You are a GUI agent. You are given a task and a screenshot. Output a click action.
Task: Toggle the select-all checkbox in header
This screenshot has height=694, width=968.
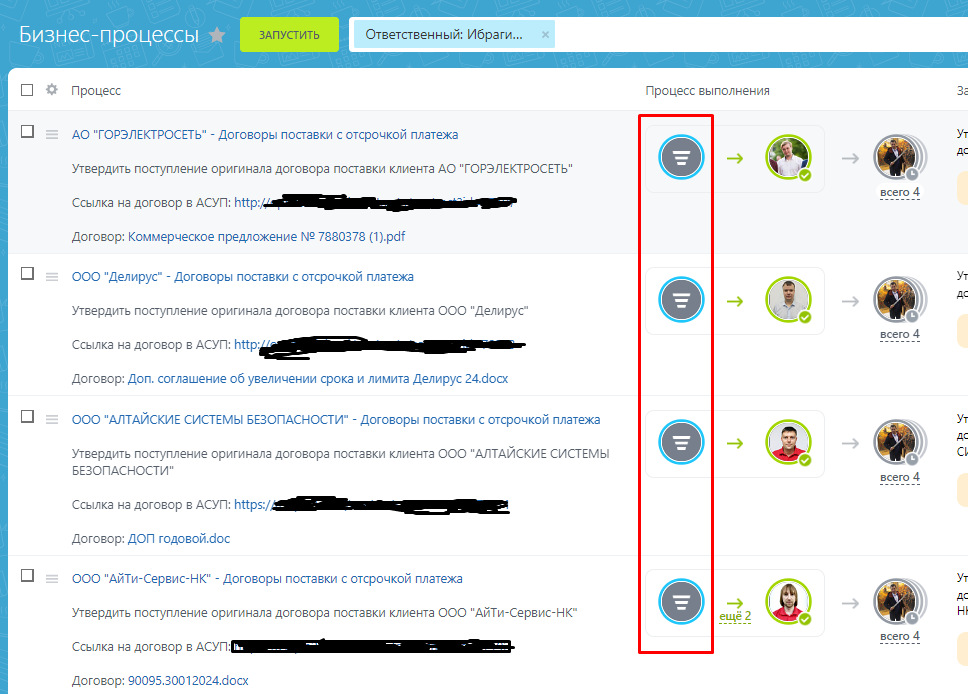27,90
